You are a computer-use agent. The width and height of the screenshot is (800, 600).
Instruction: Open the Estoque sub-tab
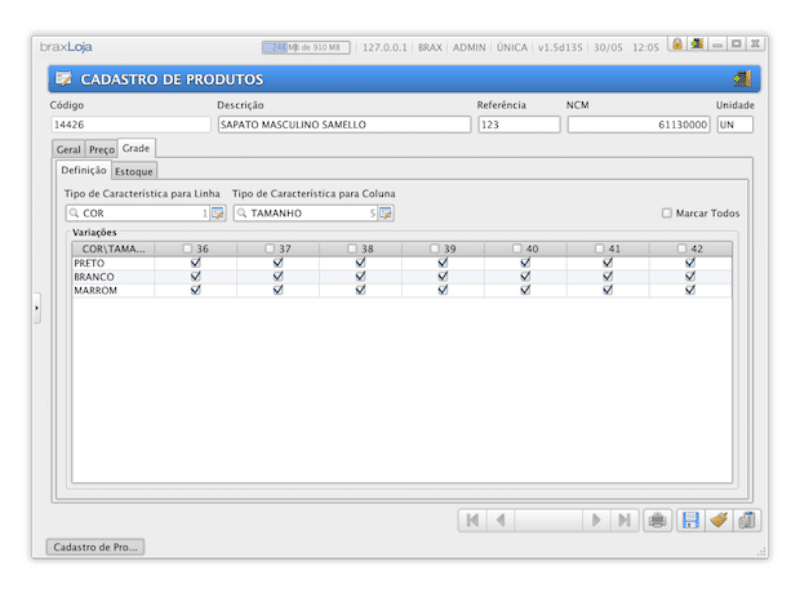[x=134, y=171]
